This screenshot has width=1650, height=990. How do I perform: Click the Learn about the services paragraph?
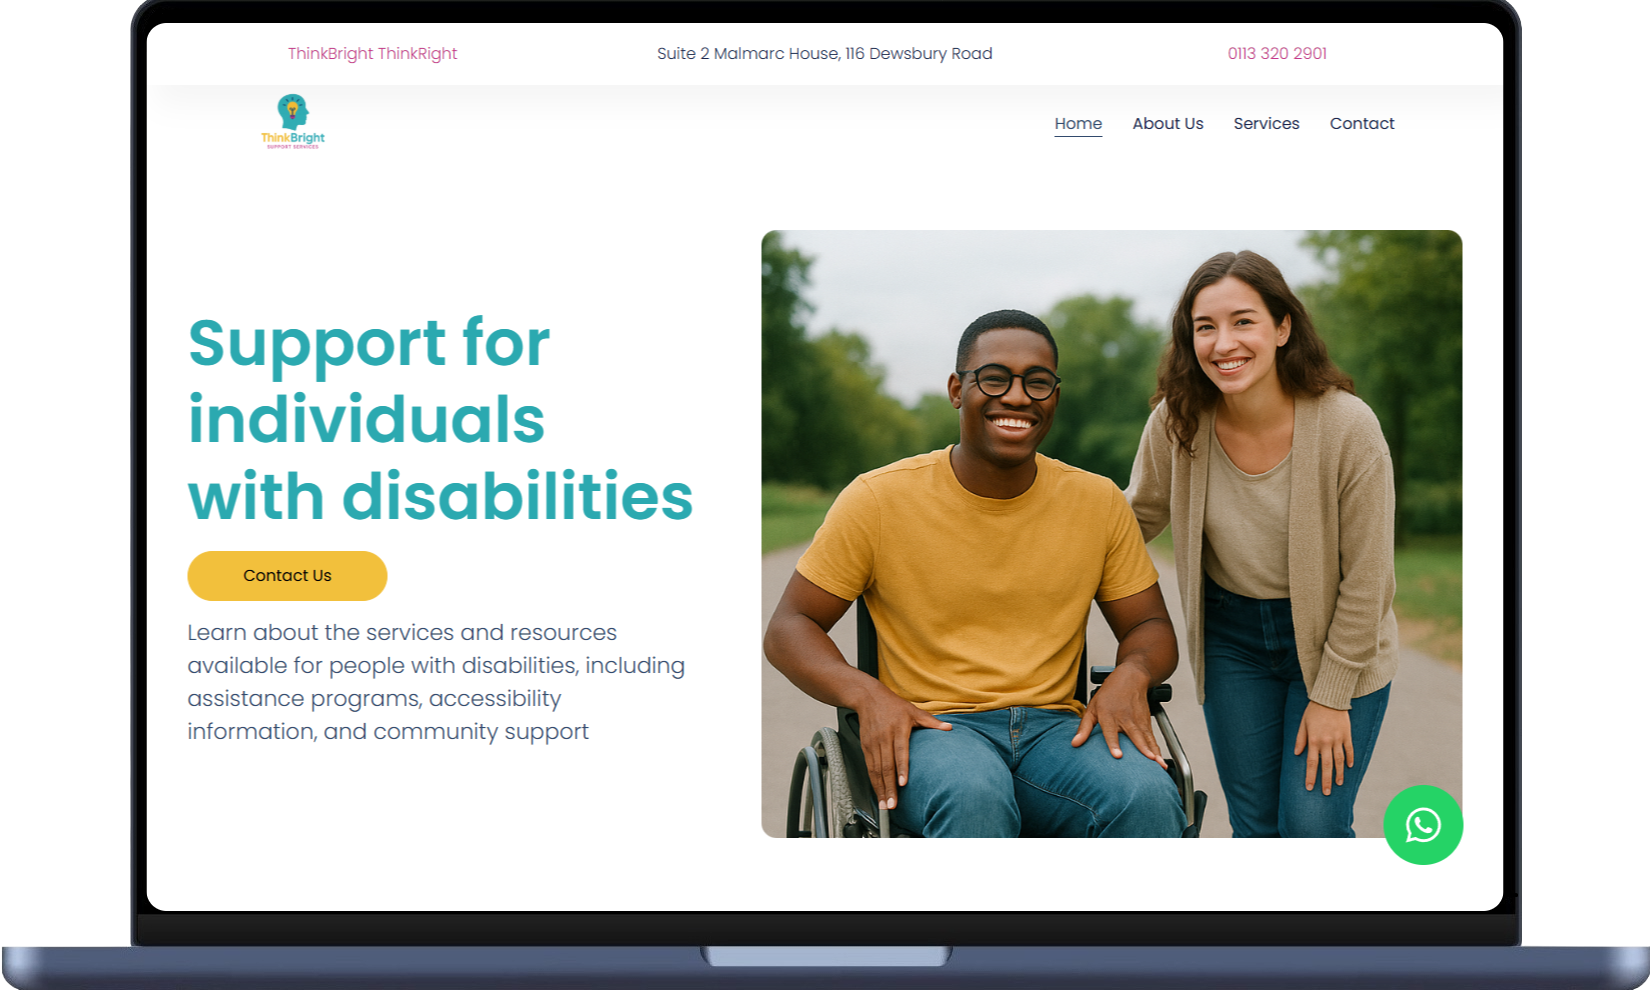pyautogui.click(x=436, y=682)
